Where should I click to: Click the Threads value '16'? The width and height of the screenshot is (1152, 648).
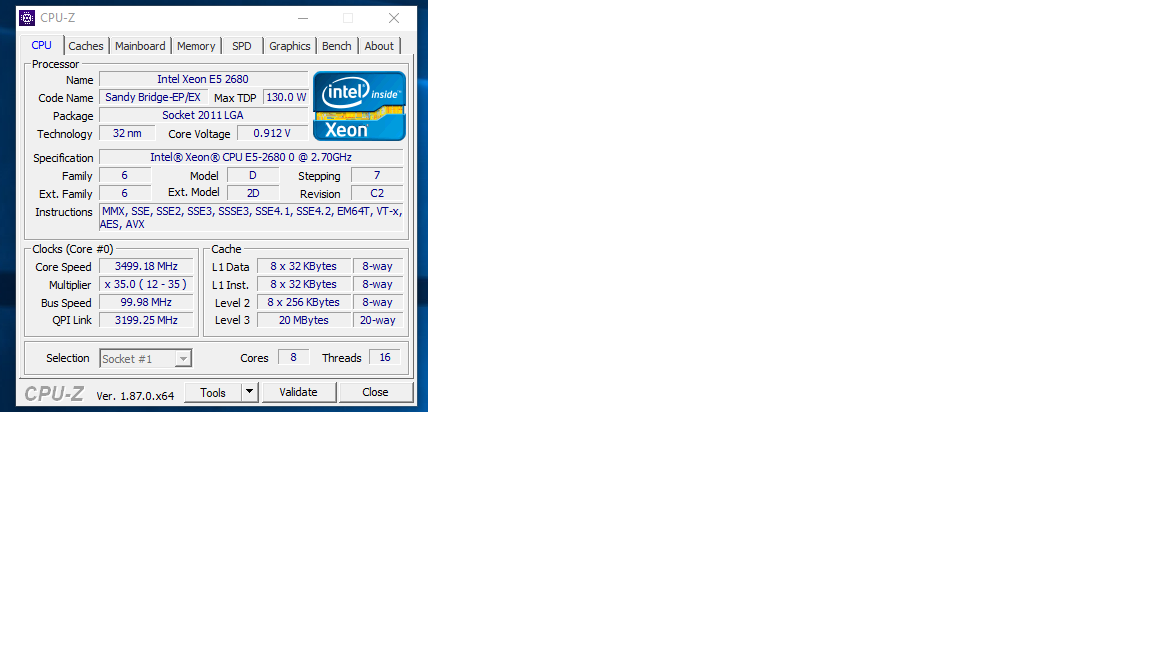385,358
